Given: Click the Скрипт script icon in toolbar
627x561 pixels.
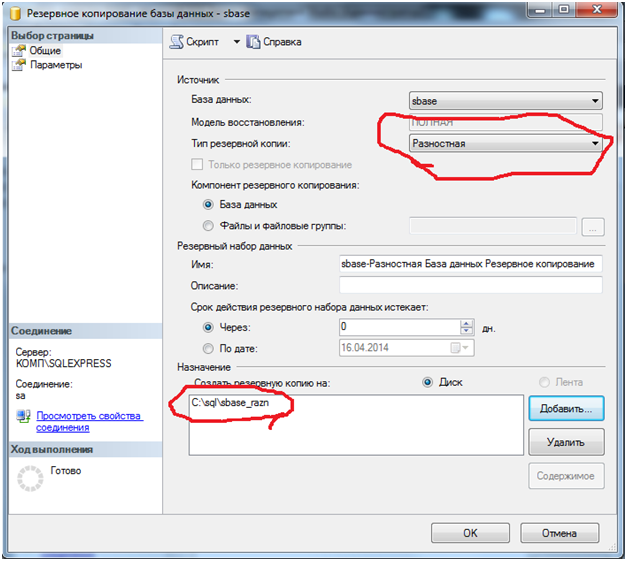Looking at the screenshot, I should tap(177, 42).
